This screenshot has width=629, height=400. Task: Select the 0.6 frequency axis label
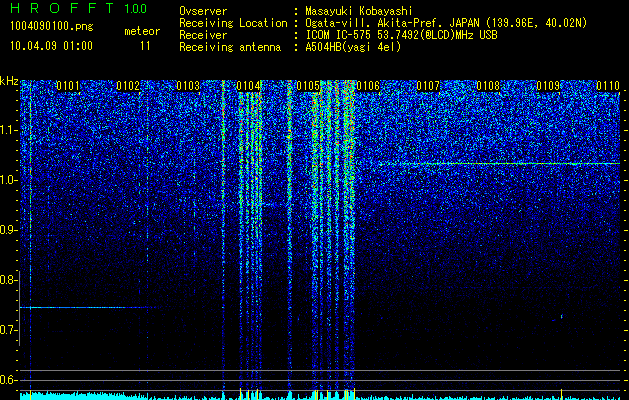[8, 380]
